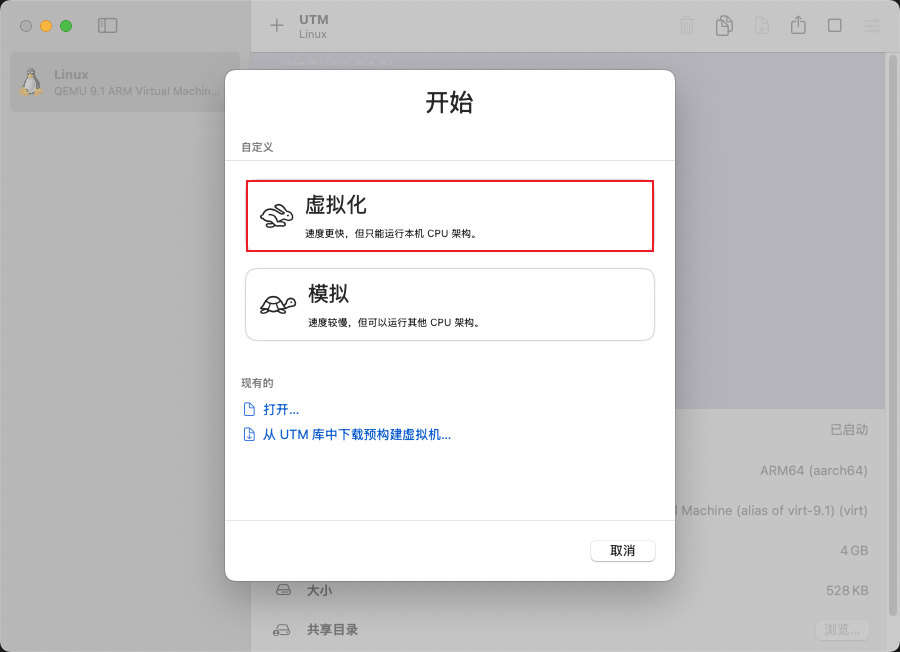The width and height of the screenshot is (900, 652).
Task: Delete the VM using the trash icon
Action: [x=687, y=25]
